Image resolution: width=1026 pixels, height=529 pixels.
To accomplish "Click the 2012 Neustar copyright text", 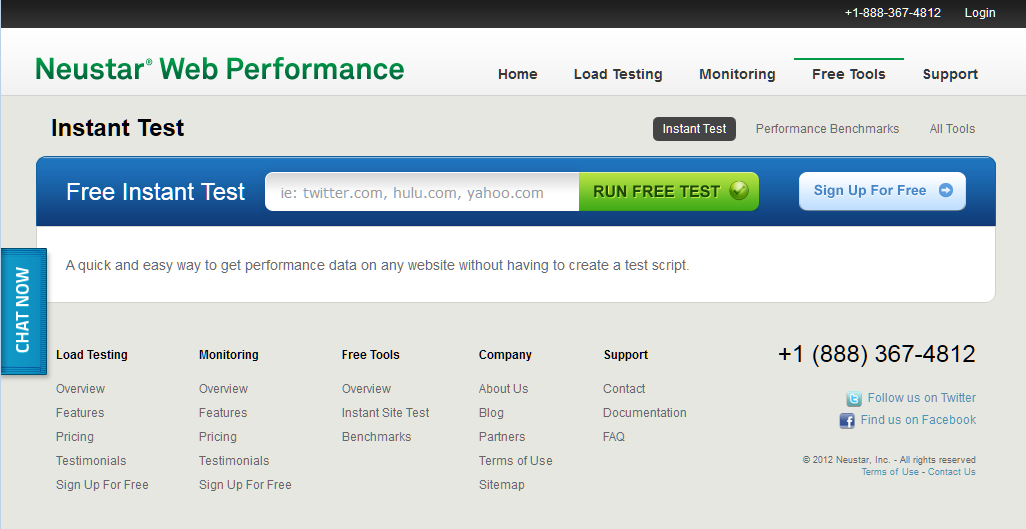I will [889, 460].
